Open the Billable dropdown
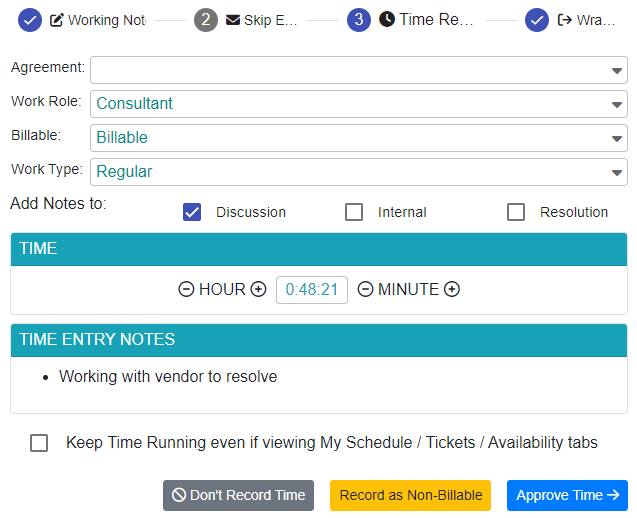Viewport: 637px width, 518px height. tap(359, 138)
